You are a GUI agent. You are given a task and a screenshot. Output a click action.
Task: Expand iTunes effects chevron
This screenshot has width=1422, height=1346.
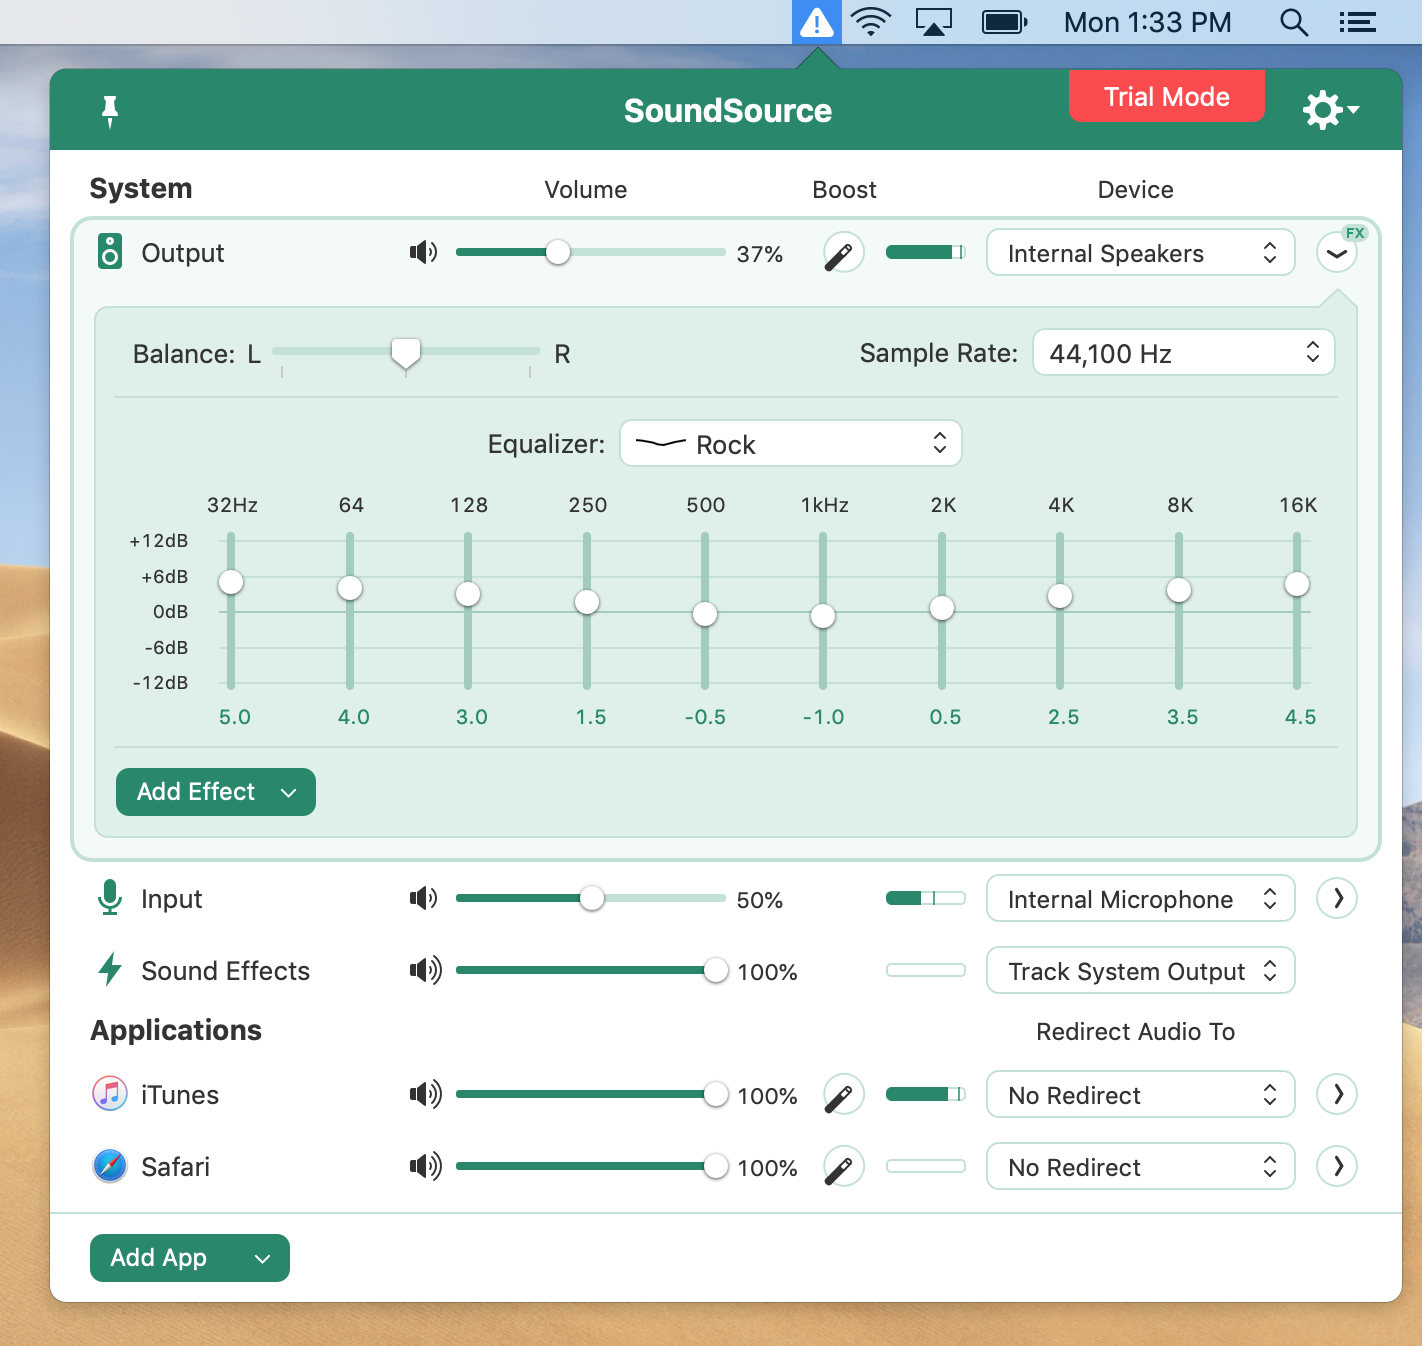(1337, 1094)
